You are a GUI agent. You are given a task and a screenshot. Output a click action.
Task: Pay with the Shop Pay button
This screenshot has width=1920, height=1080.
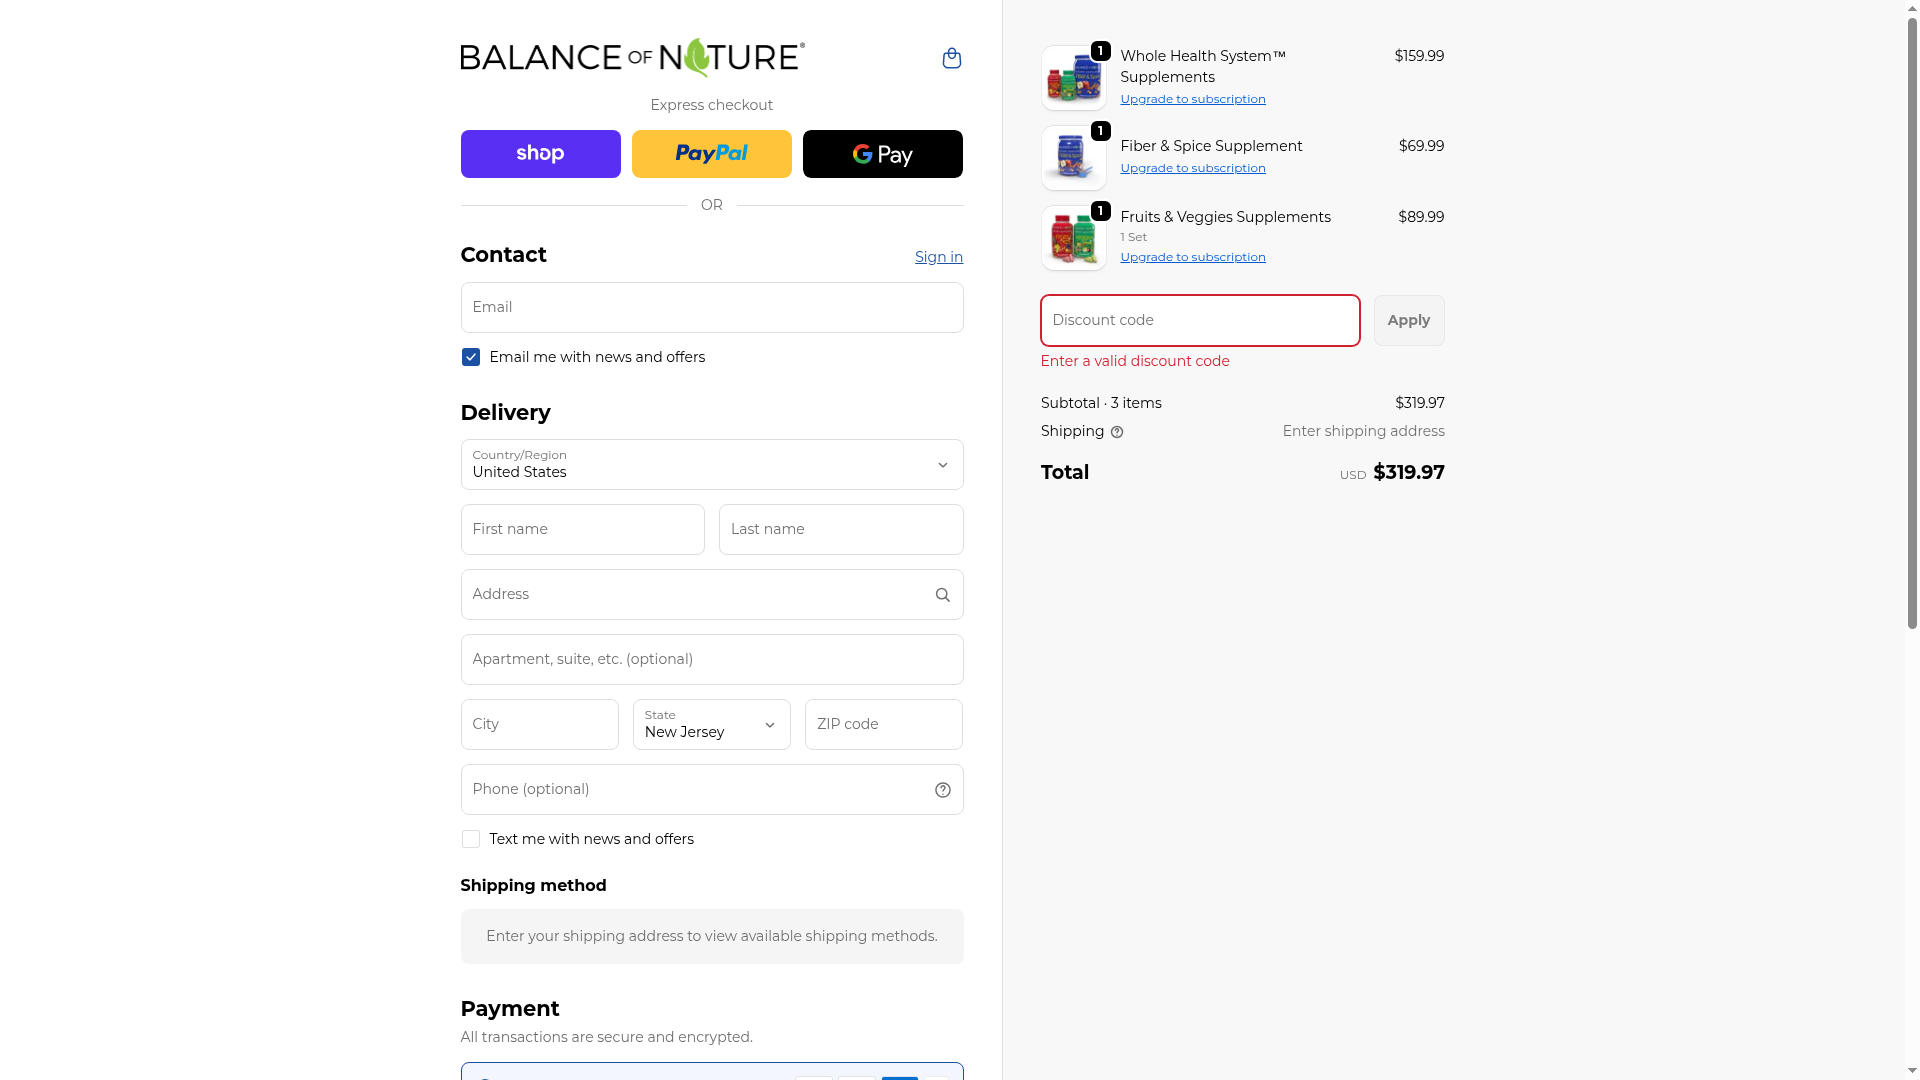pyautogui.click(x=540, y=154)
